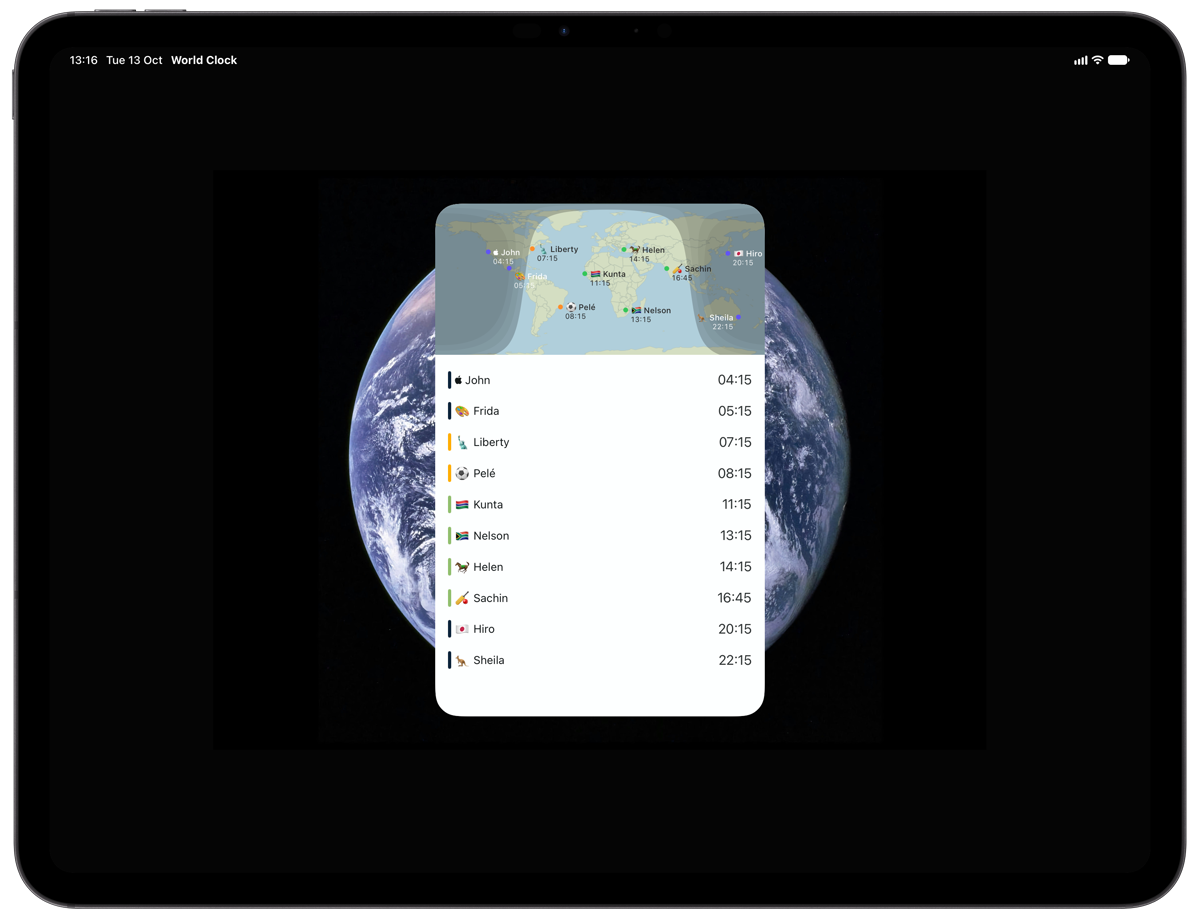This screenshot has height=920, width=1200.
Task: Select the Pelé name in the list
Action: [484, 473]
